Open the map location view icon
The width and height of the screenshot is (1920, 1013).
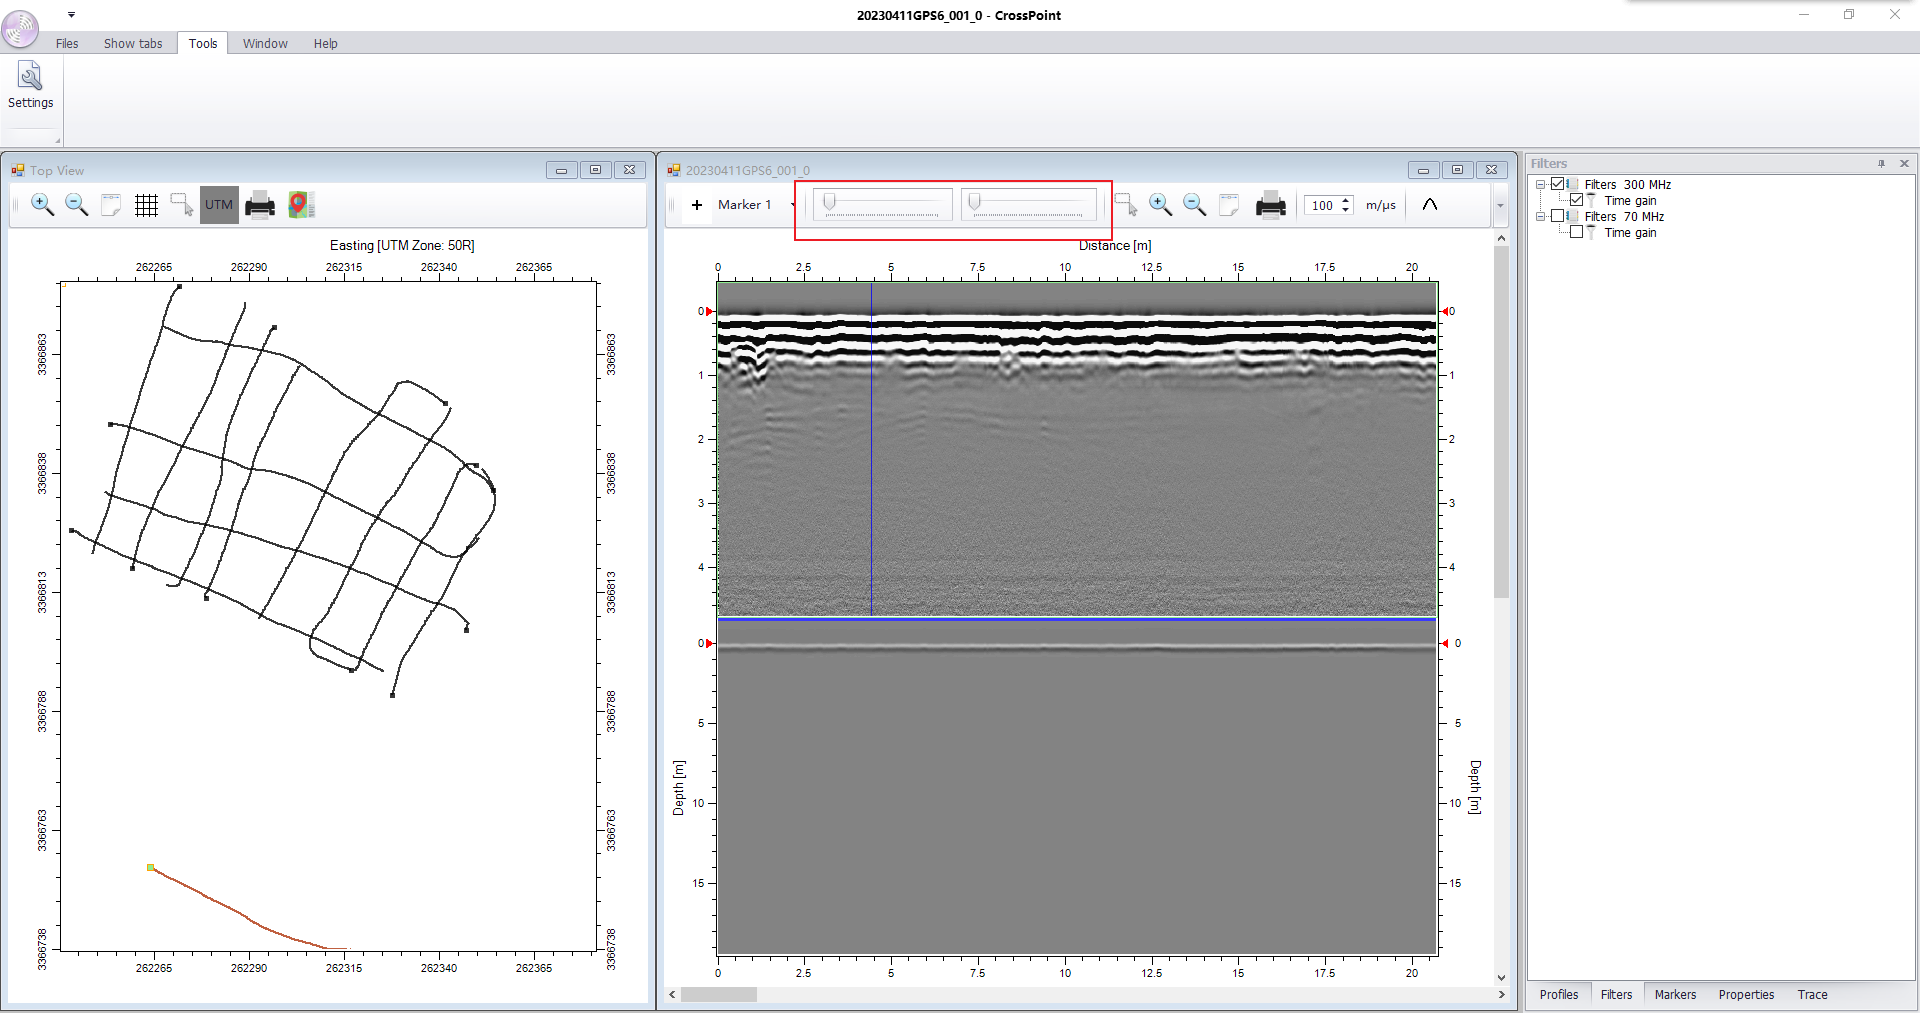point(301,205)
